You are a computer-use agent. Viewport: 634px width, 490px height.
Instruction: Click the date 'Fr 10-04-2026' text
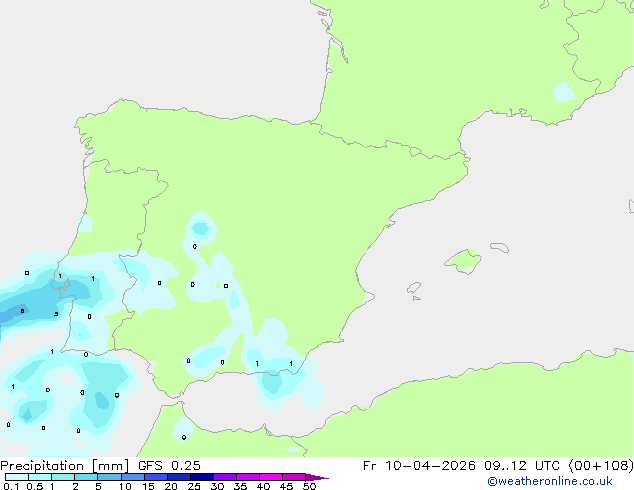click(419, 466)
